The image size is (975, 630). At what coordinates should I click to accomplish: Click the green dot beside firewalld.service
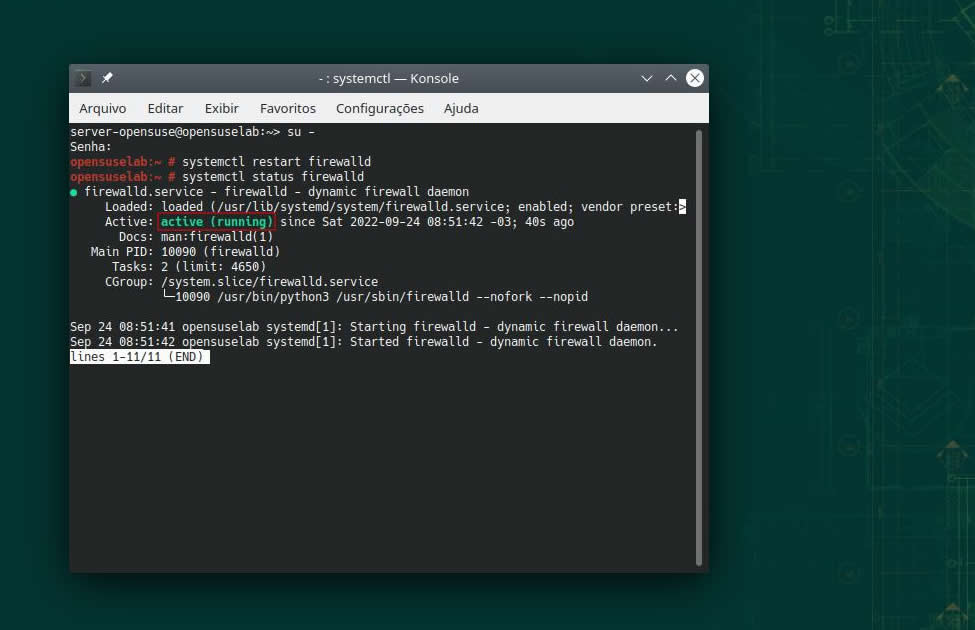74,192
